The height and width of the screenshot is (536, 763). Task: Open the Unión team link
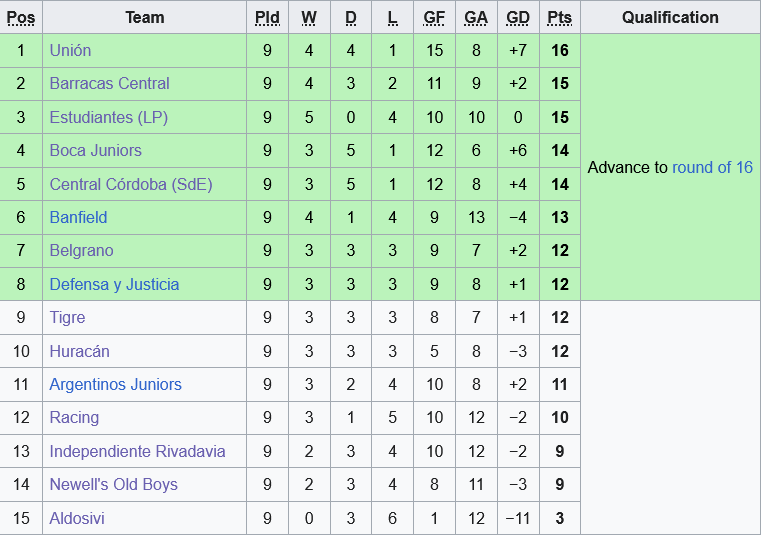(70, 50)
